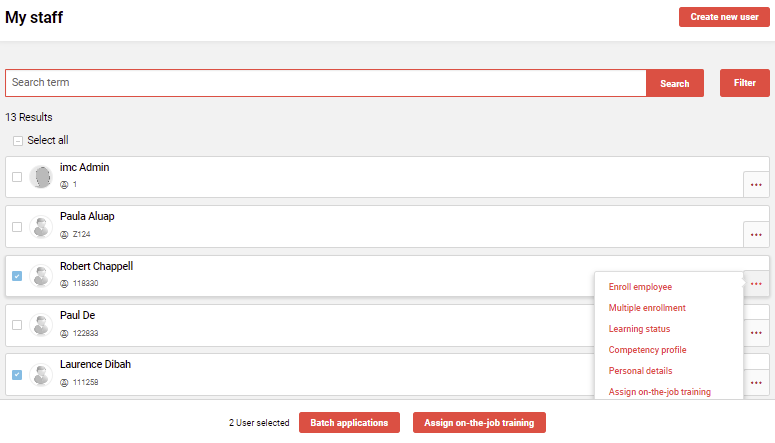Click Paula Aluap's avatar icon

(40, 227)
